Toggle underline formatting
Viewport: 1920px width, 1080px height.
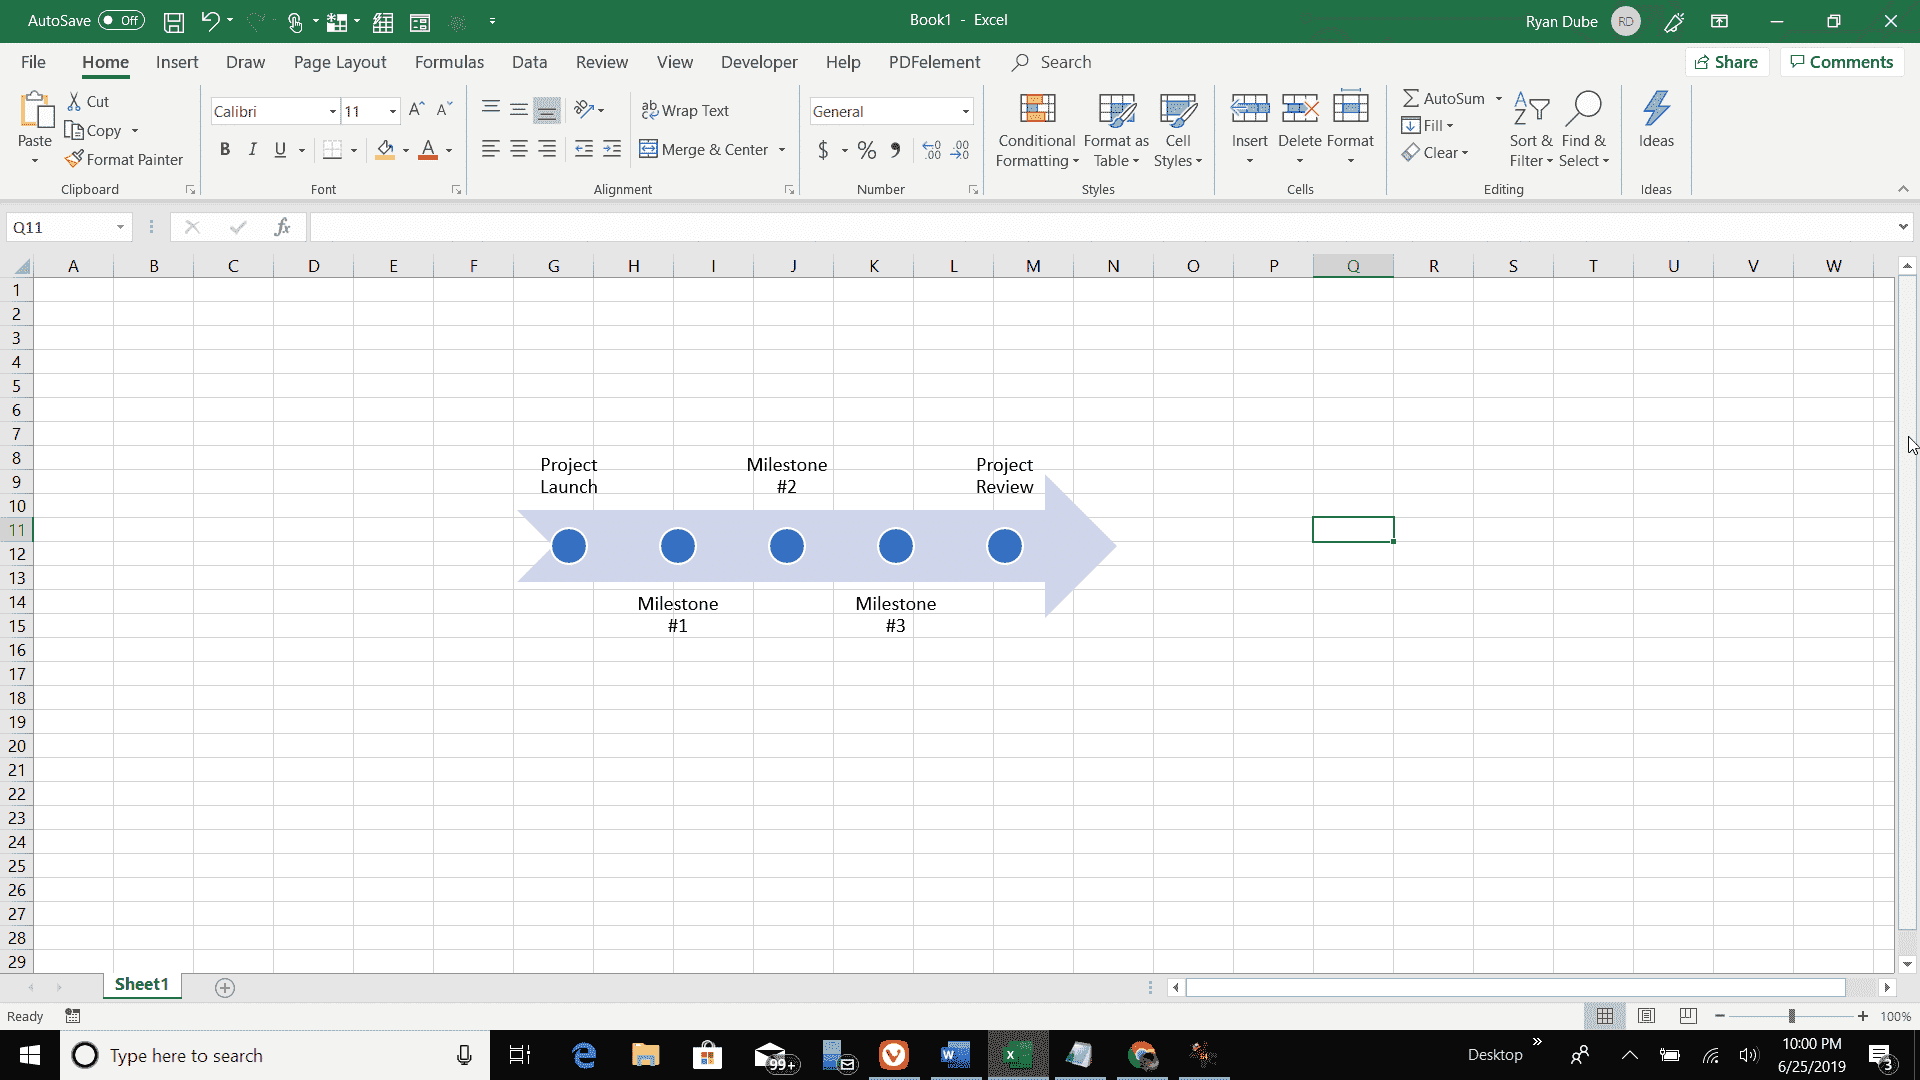279,149
